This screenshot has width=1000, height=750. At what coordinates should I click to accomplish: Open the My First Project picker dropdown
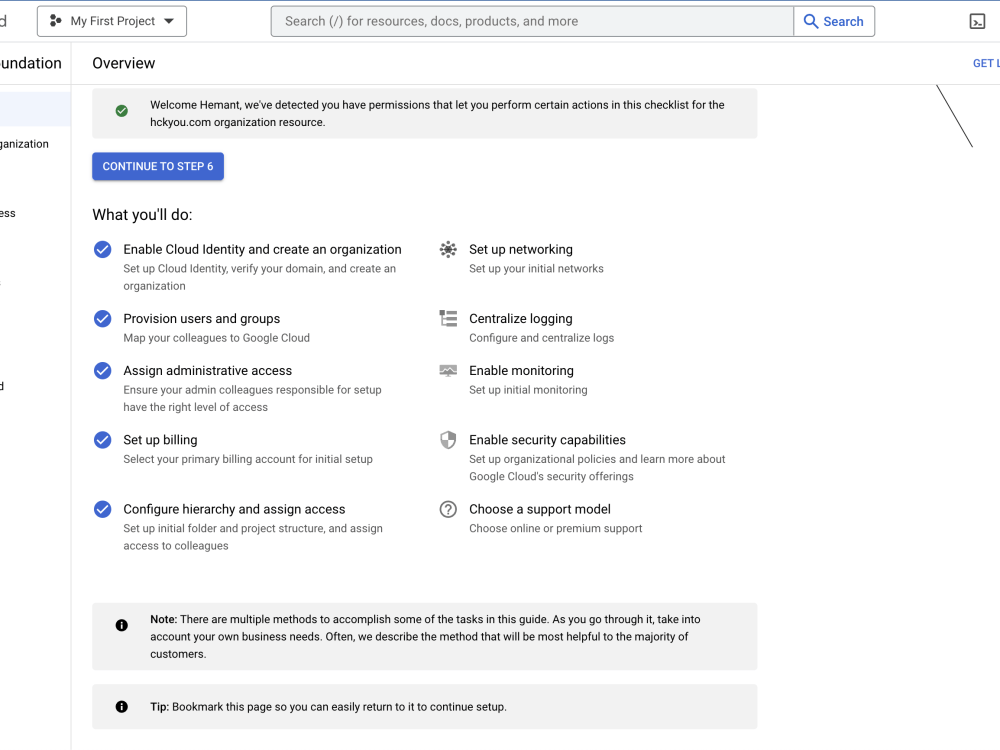111,20
